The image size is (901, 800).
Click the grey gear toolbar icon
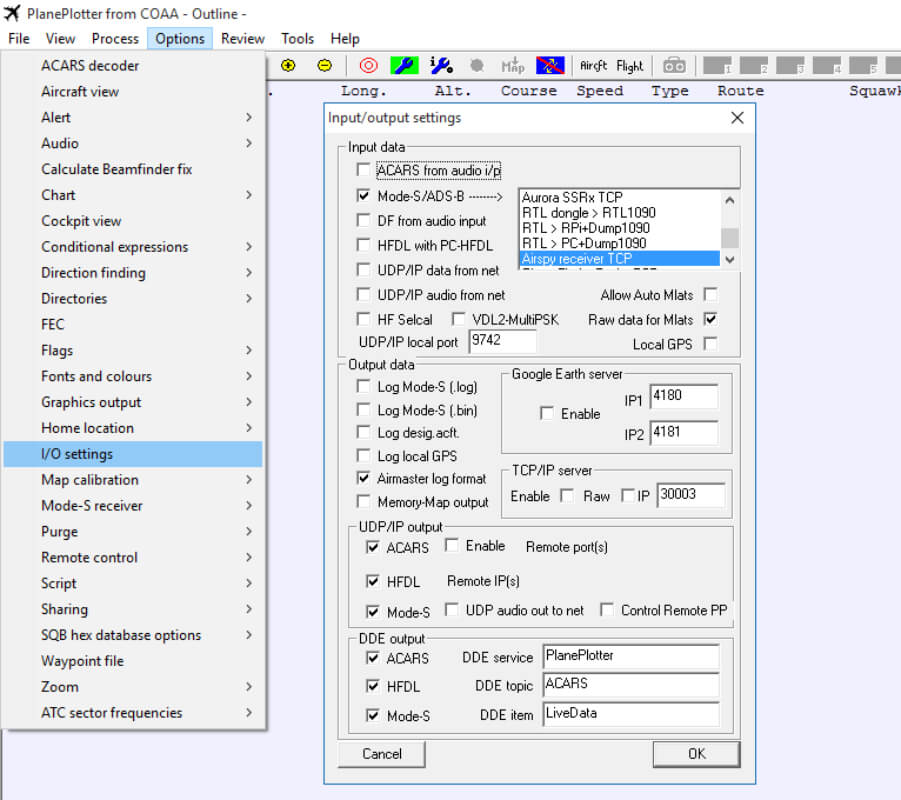point(476,66)
